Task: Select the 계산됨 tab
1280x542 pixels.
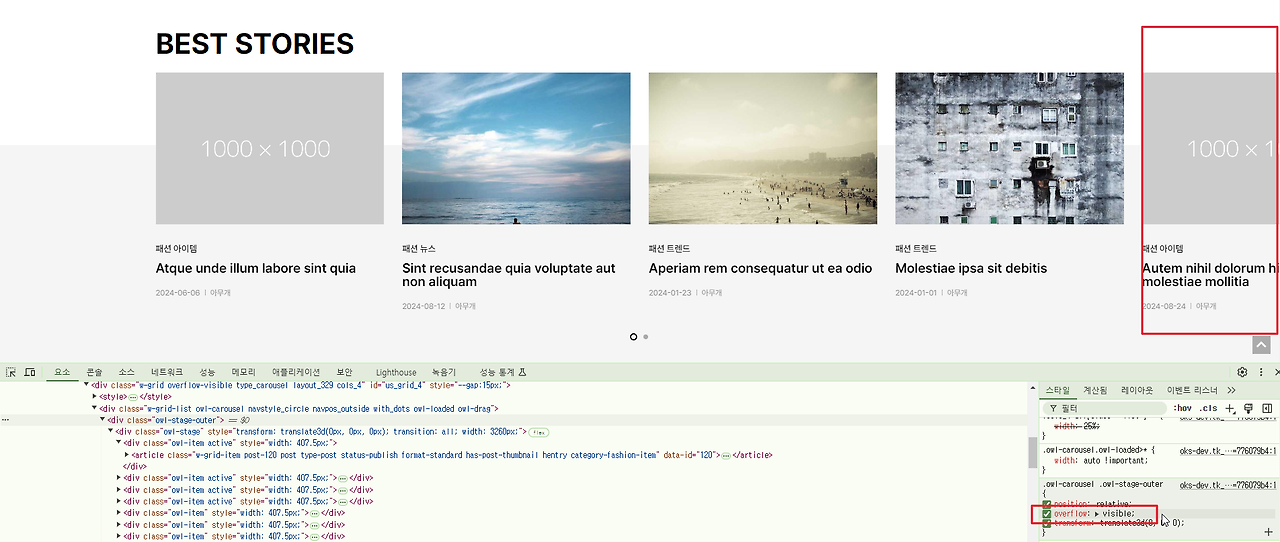Action: tap(1095, 390)
